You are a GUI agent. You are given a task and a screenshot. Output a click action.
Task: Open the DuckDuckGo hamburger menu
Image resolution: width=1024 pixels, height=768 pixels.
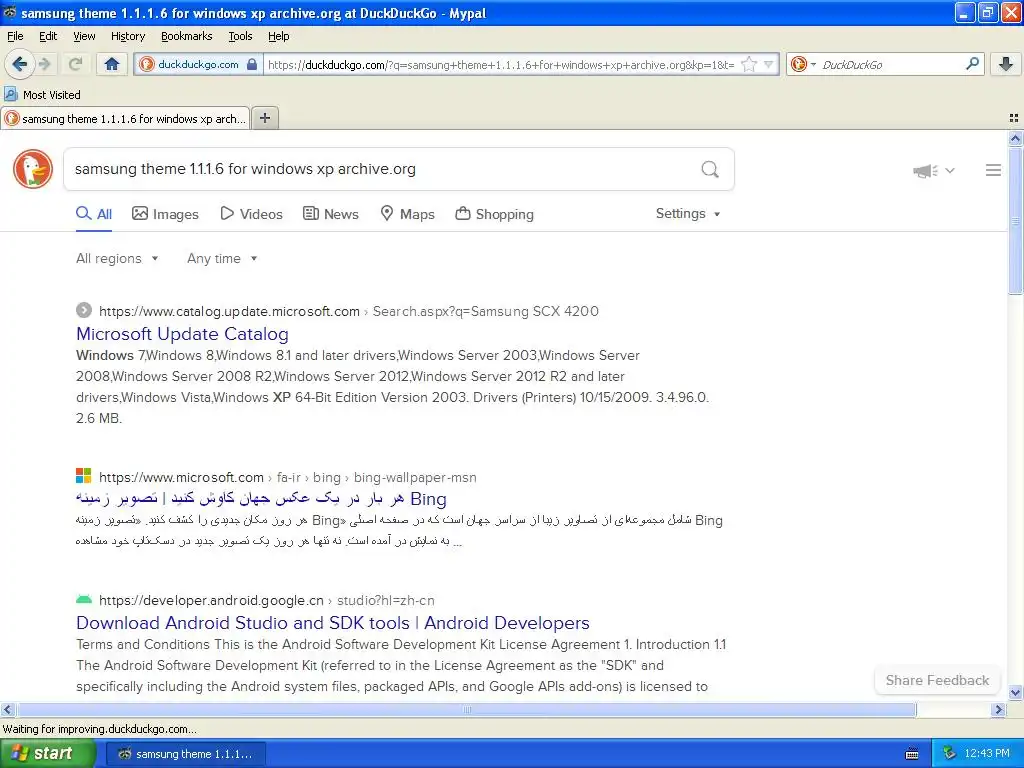point(993,170)
